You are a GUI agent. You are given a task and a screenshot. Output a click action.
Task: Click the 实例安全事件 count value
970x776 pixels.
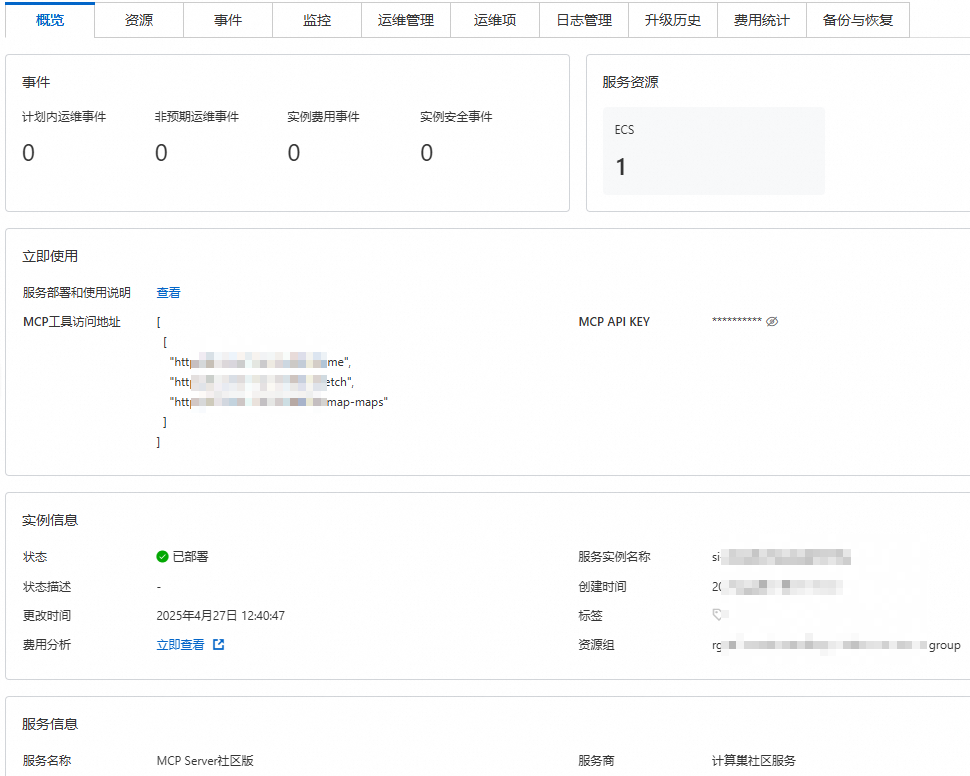(427, 153)
